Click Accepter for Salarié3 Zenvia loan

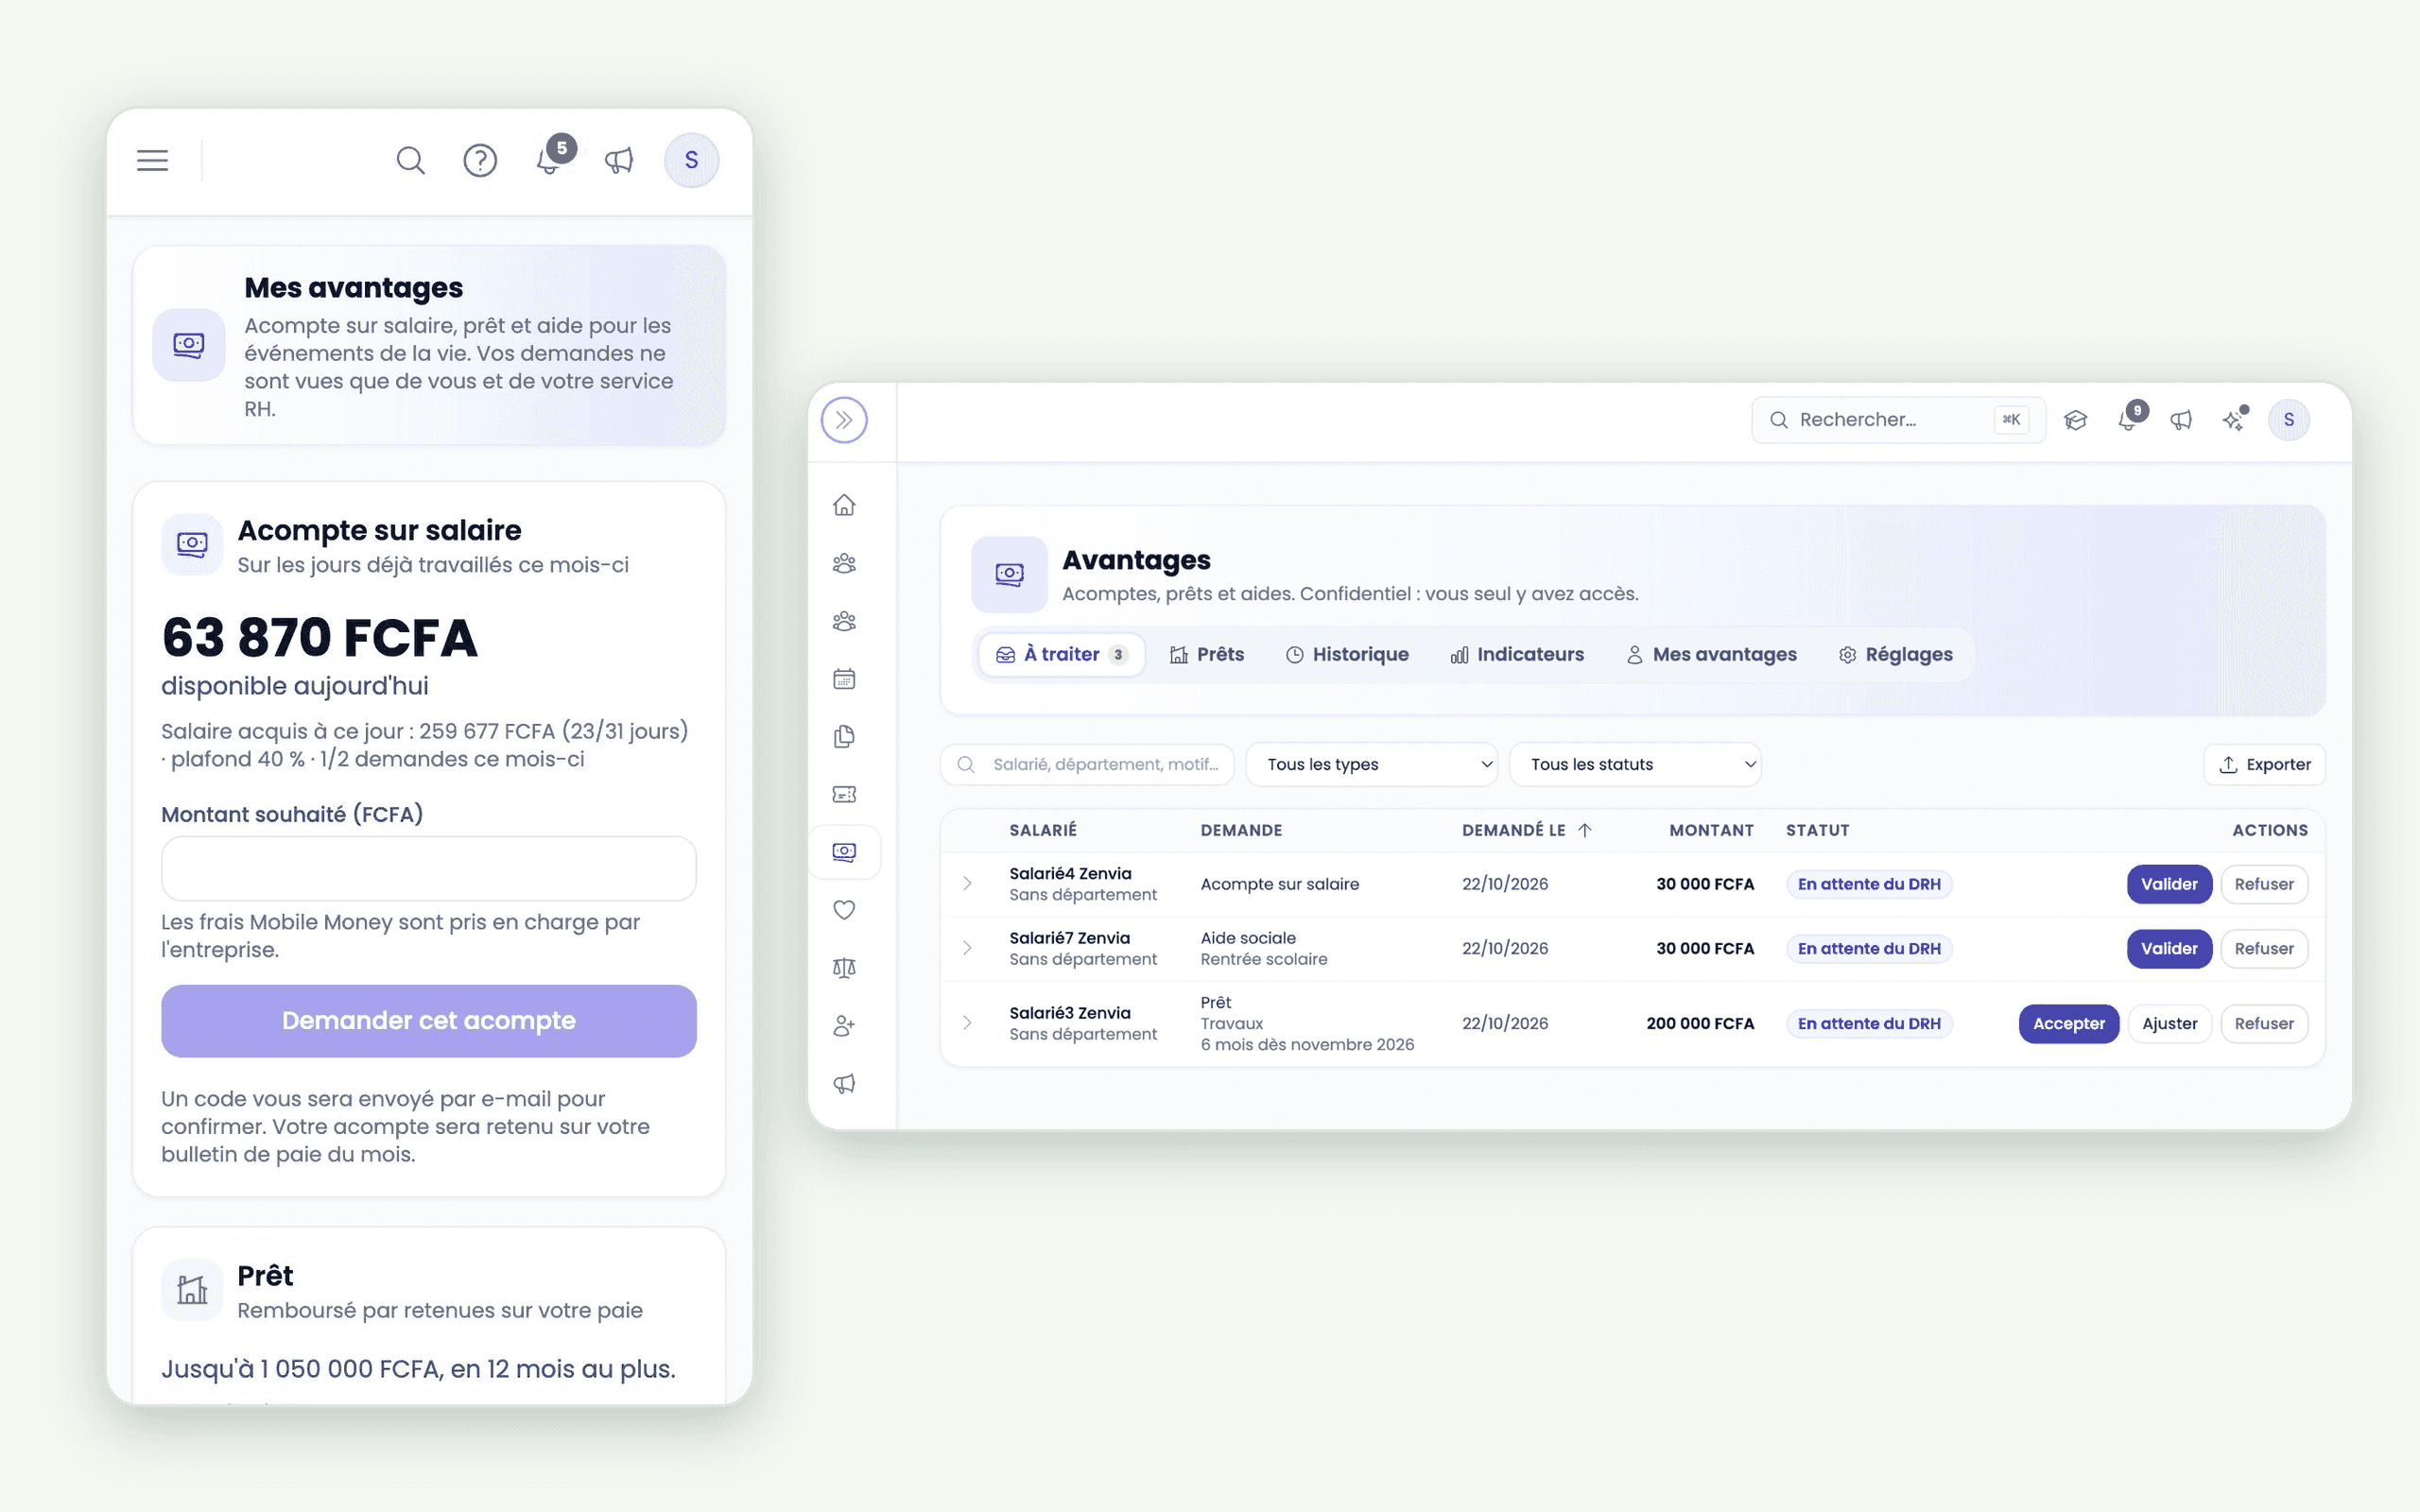[x=2068, y=1023]
